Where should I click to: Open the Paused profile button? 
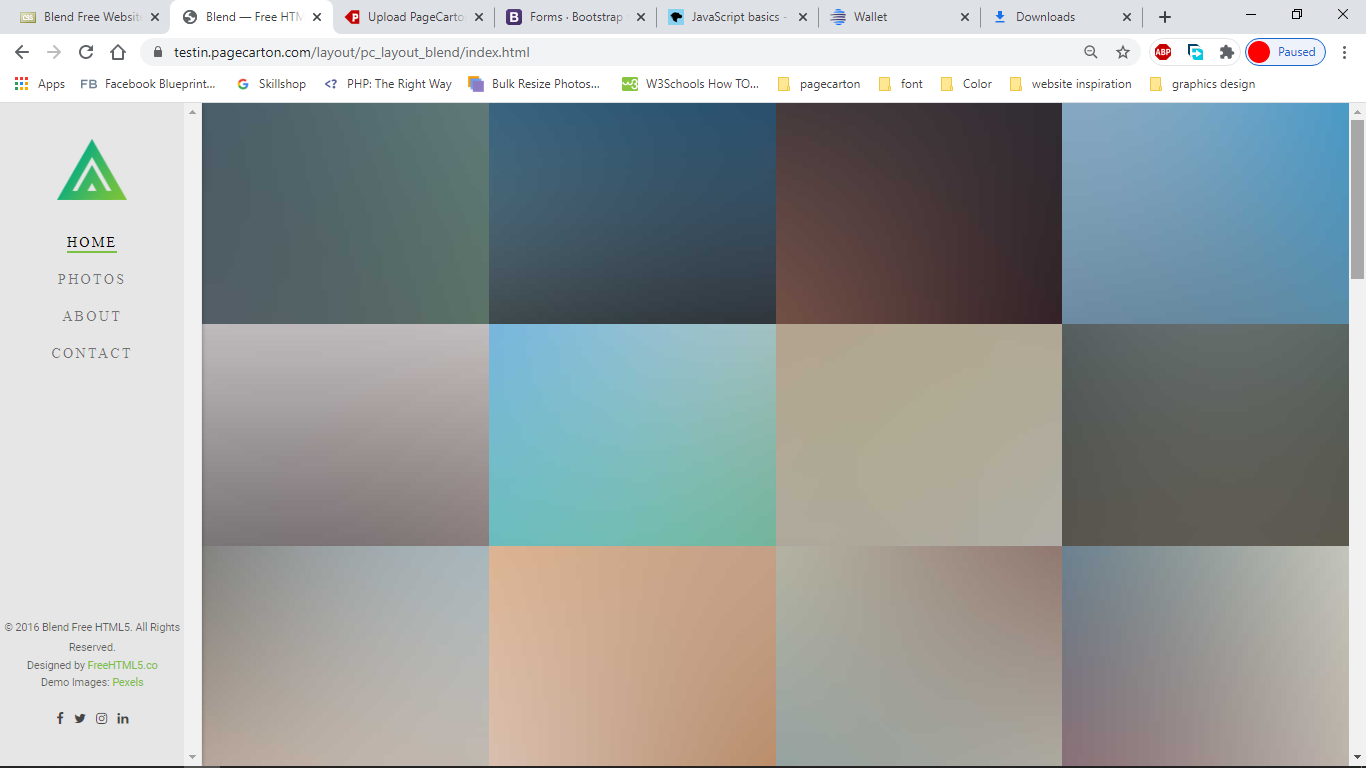(1286, 52)
